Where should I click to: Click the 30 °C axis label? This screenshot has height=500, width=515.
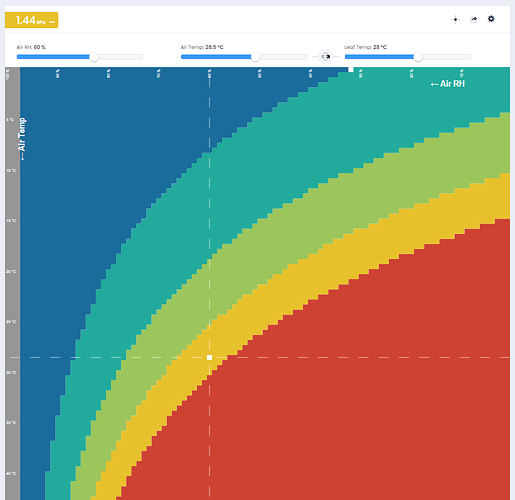pyautogui.click(x=11, y=372)
